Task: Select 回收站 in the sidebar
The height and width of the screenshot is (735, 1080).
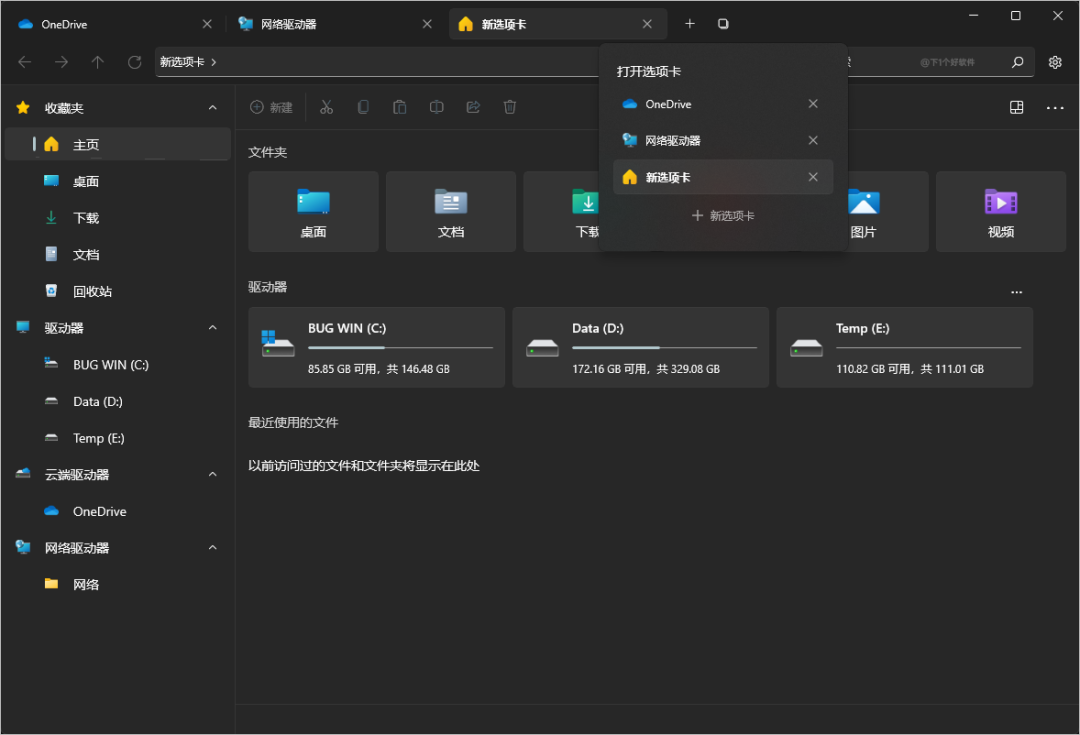Action: 92,291
